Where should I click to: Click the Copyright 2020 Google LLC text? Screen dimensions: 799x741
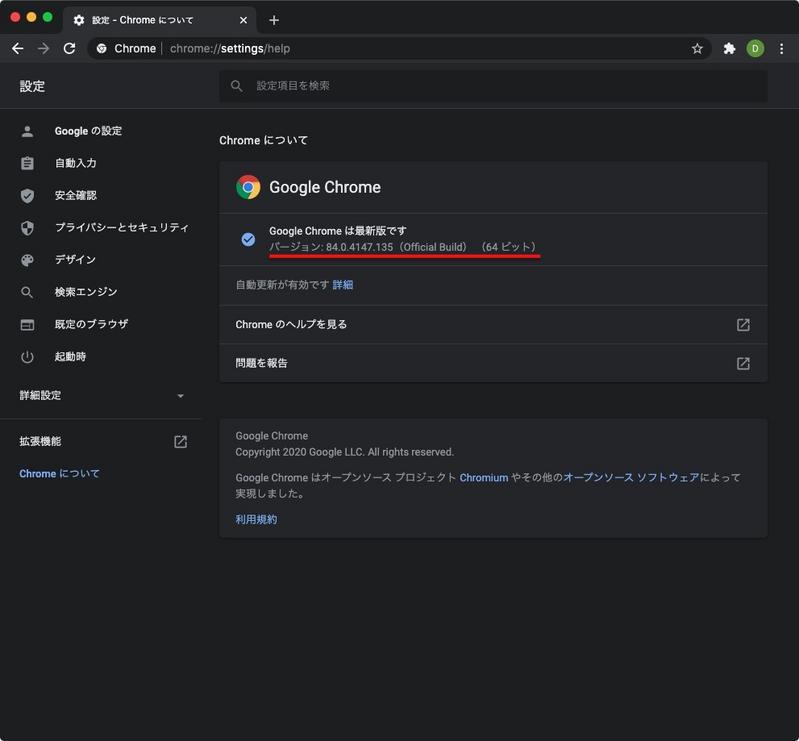(344, 452)
